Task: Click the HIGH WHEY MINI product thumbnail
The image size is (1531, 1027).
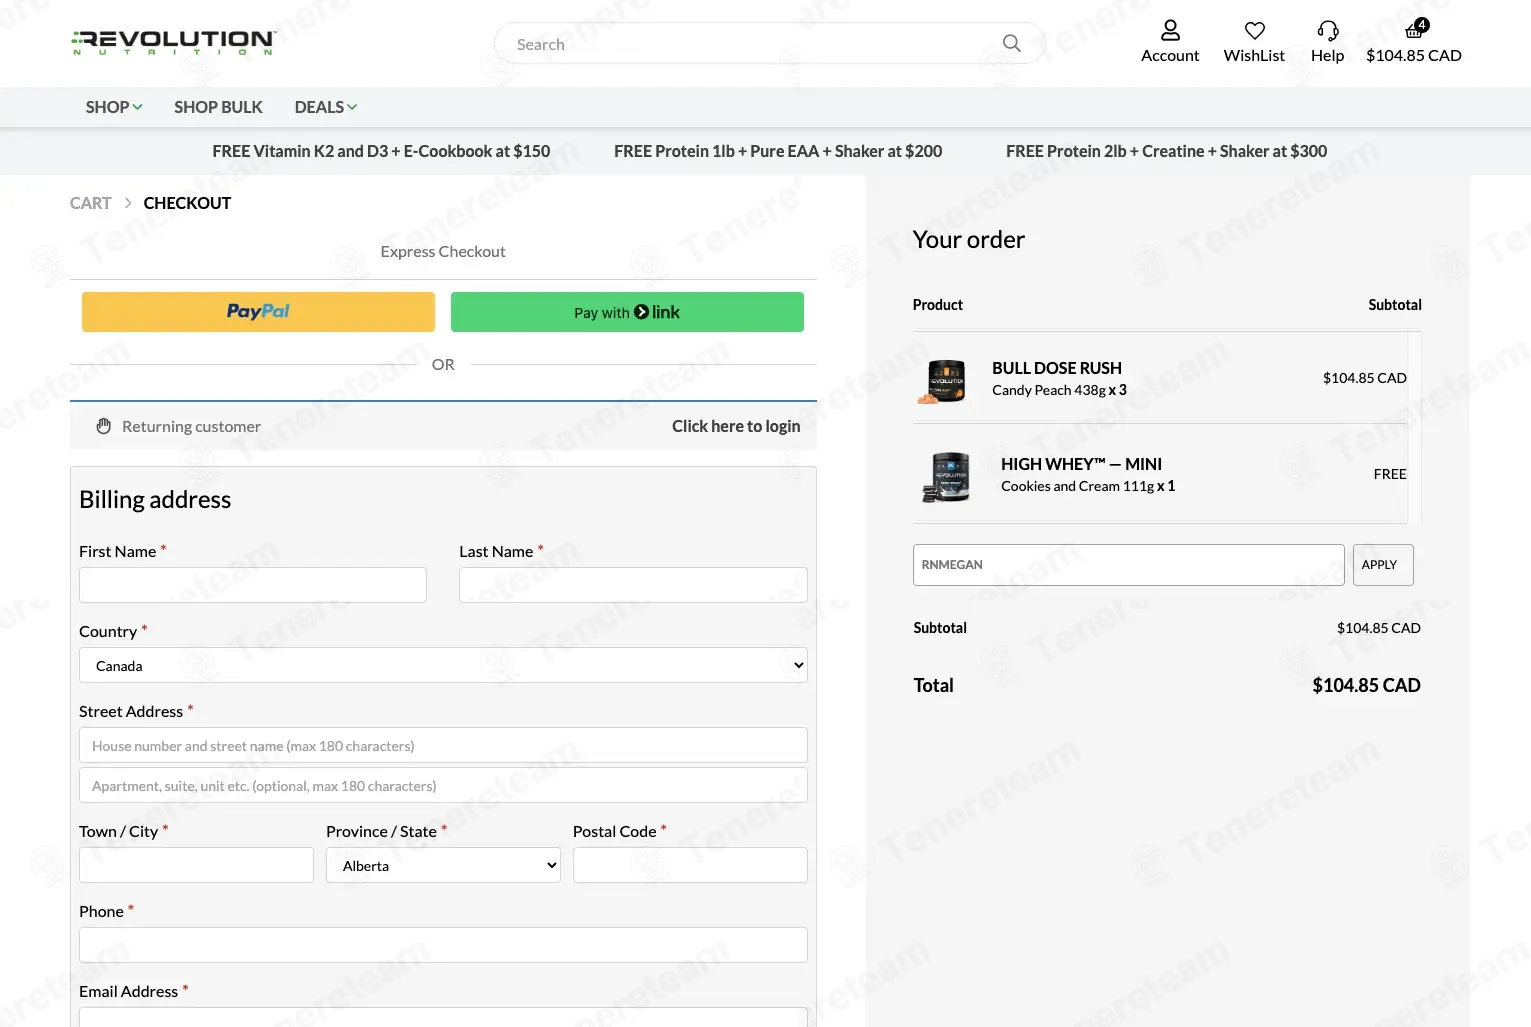Action: click(x=947, y=476)
